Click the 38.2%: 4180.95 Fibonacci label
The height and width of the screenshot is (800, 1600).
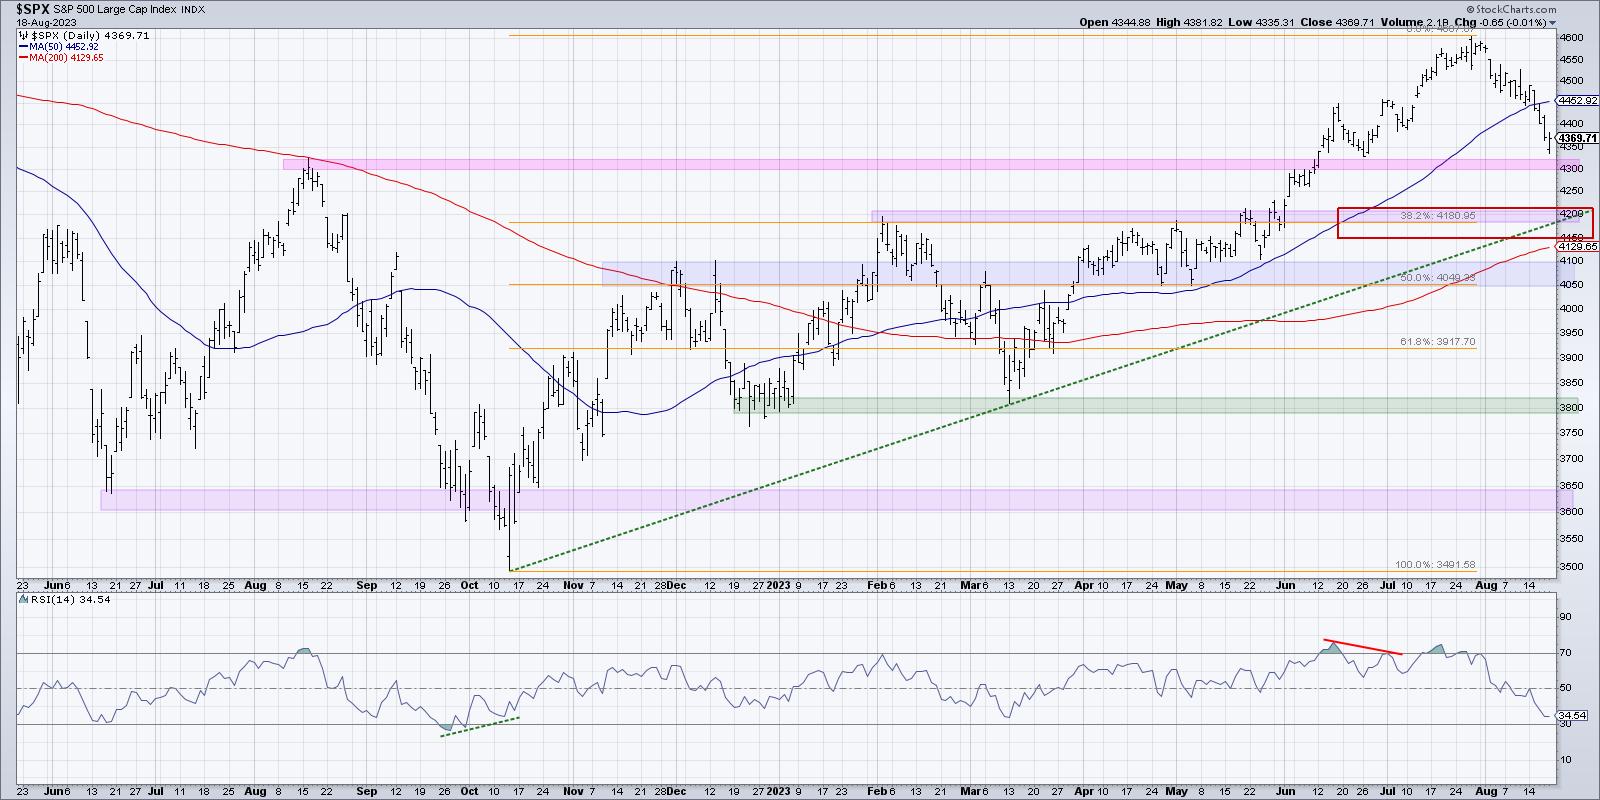pos(1439,215)
